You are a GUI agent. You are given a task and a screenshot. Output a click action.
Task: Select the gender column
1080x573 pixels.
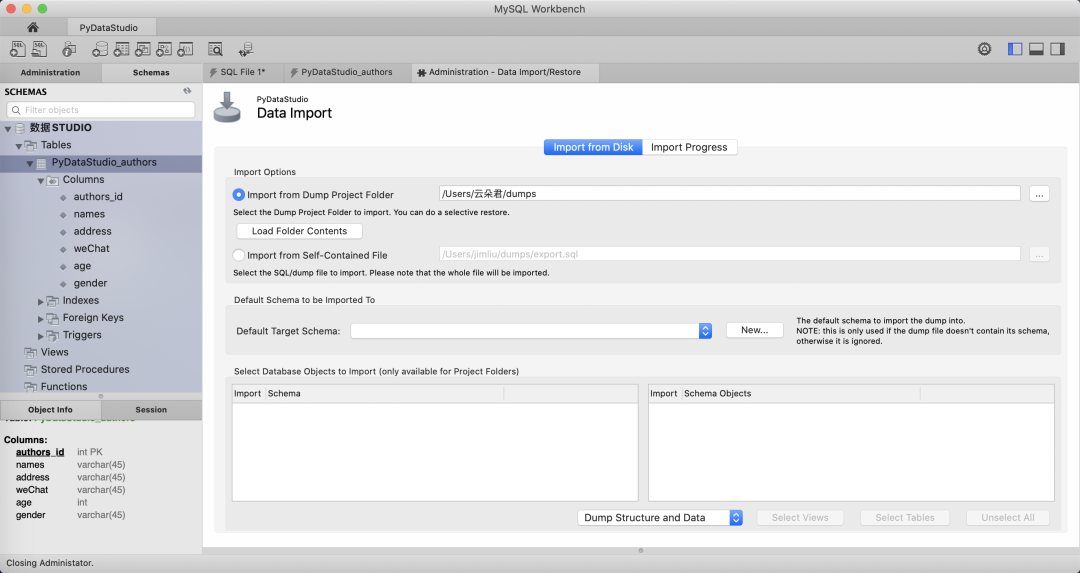click(90, 283)
